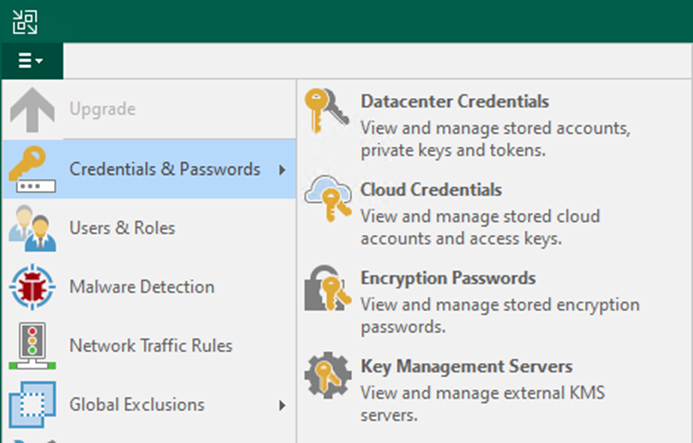Select the Credentials & Passwords key icon
This screenshot has width=693, height=443.
[x=32, y=169]
